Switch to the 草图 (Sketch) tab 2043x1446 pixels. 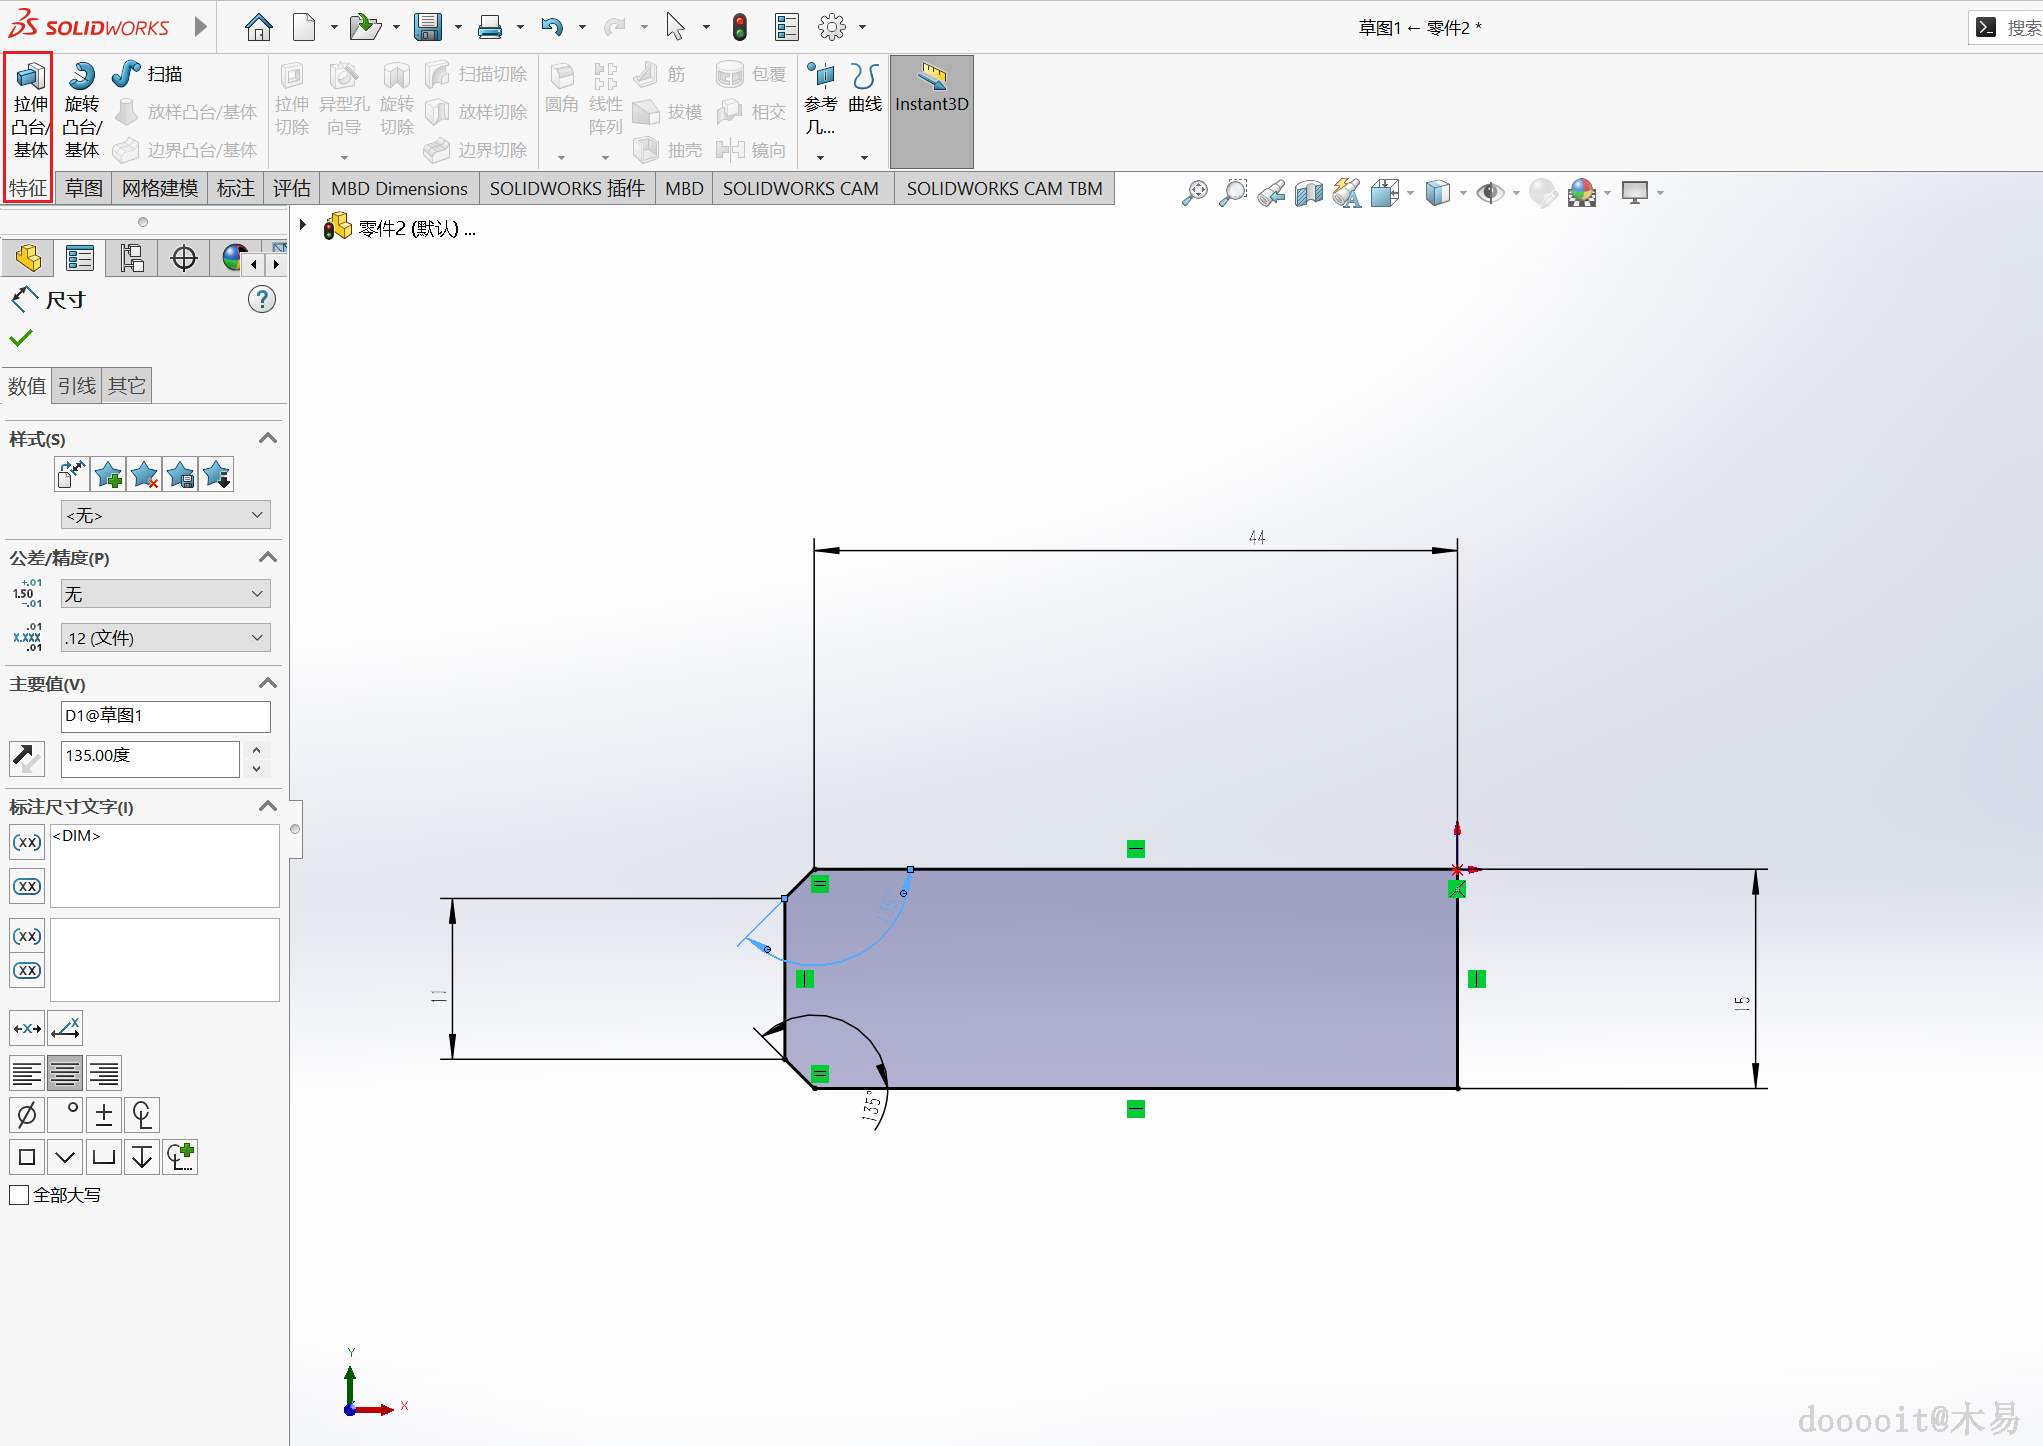84,188
